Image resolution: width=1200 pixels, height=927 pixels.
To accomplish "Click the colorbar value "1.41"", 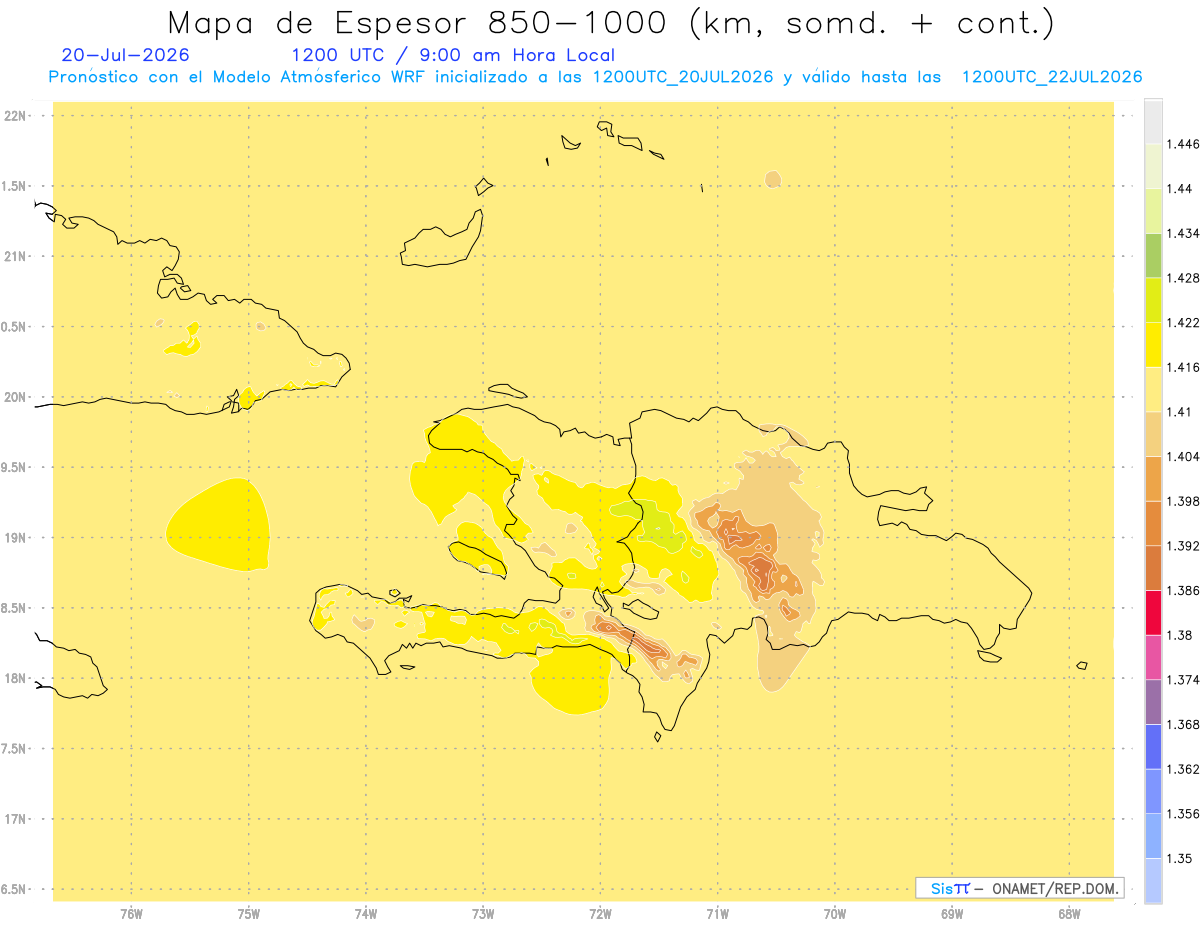I will [x=1179, y=411].
